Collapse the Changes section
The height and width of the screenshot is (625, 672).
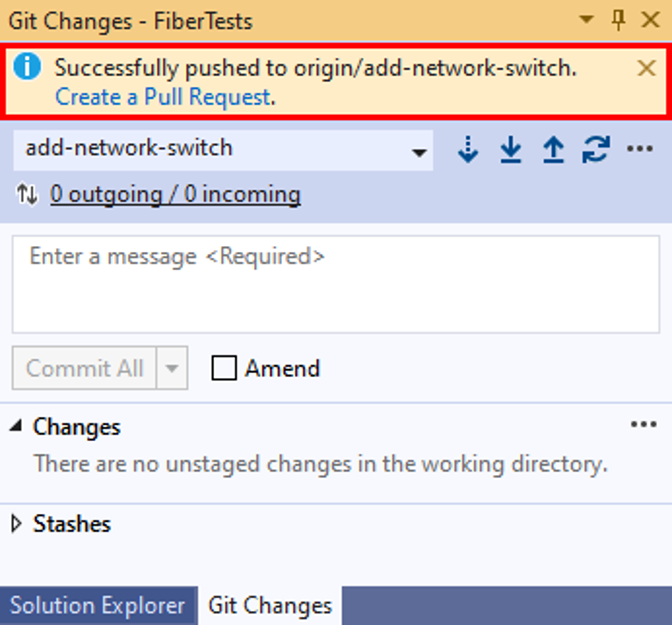point(16,427)
